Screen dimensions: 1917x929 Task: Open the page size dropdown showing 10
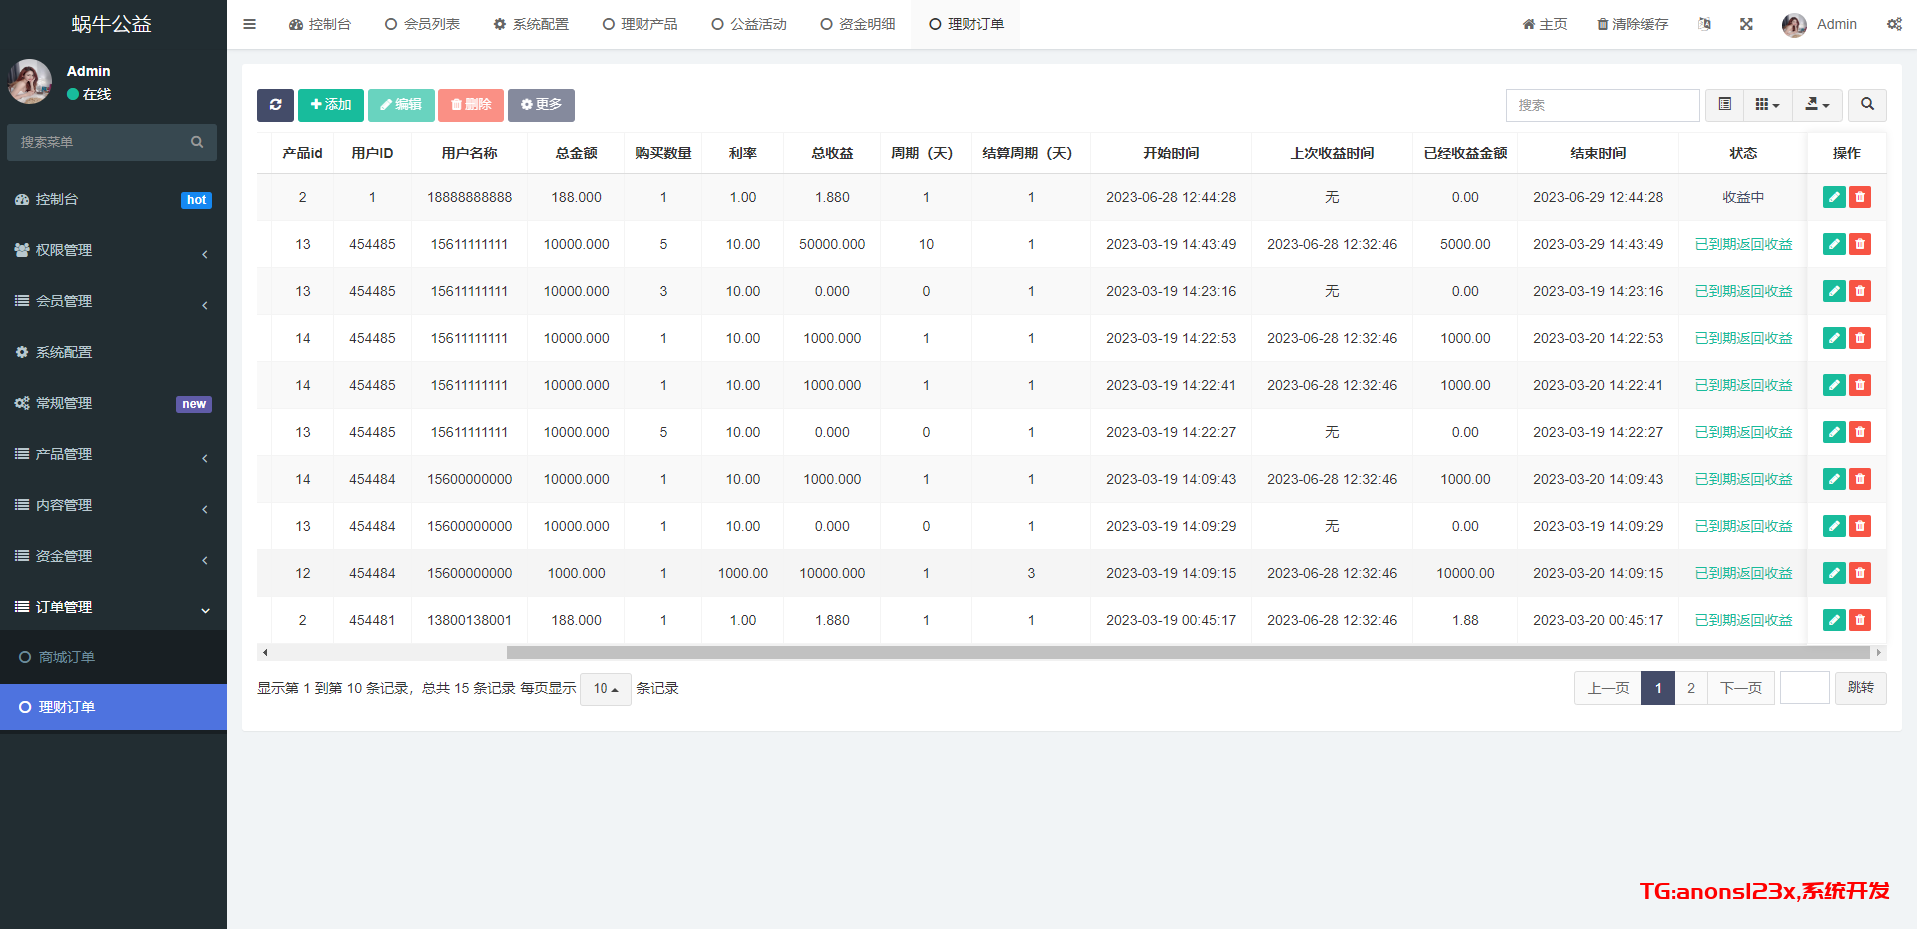pyautogui.click(x=605, y=689)
